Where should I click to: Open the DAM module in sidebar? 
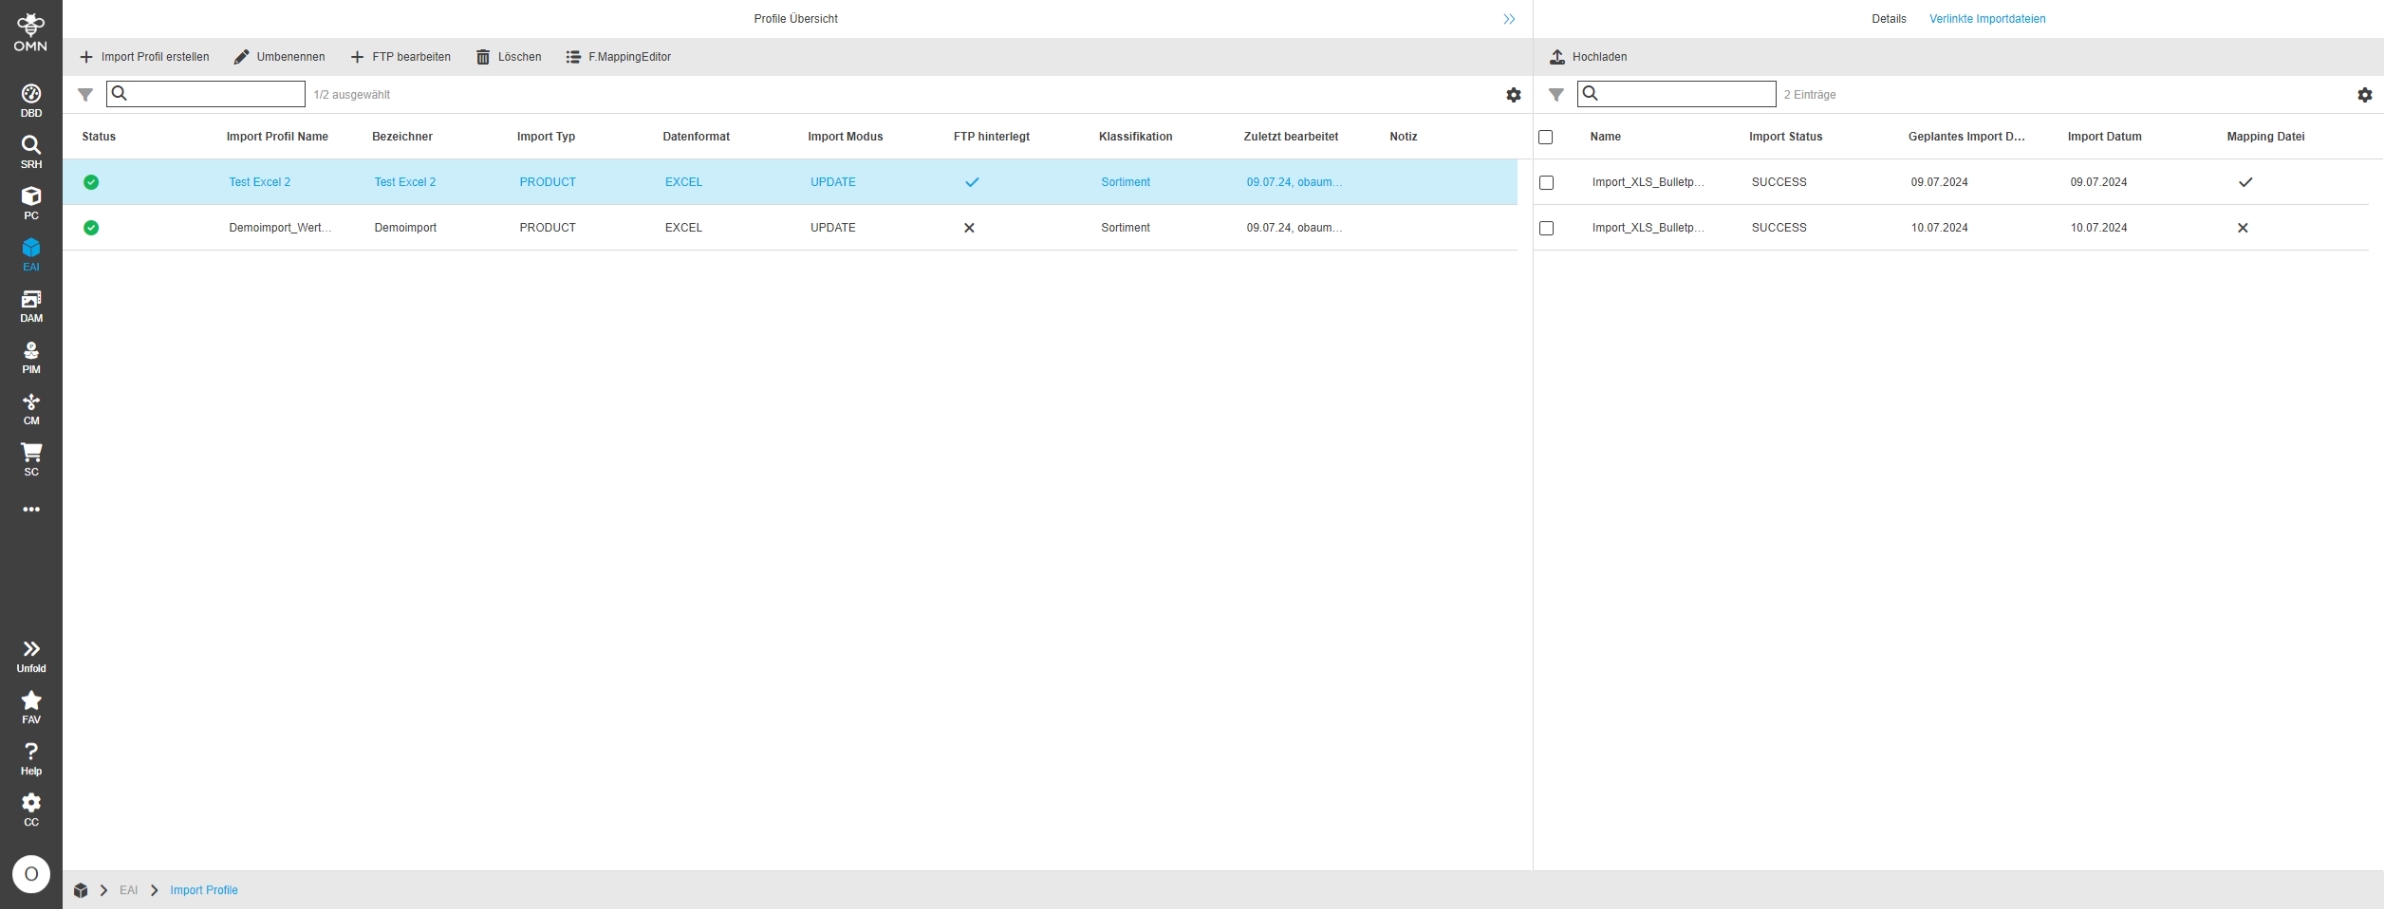point(31,305)
